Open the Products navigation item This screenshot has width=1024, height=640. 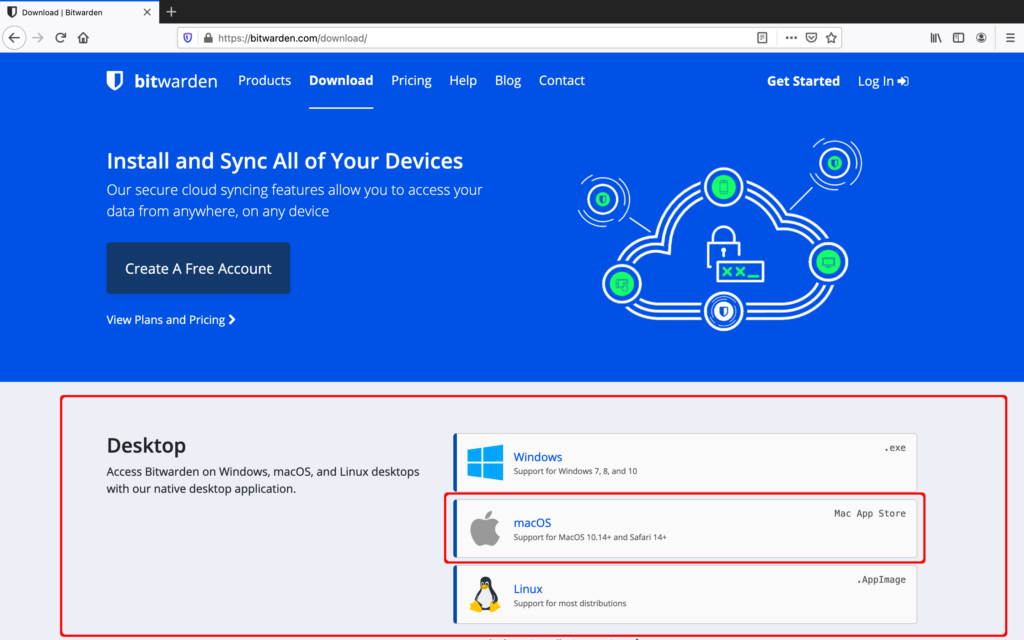click(264, 80)
